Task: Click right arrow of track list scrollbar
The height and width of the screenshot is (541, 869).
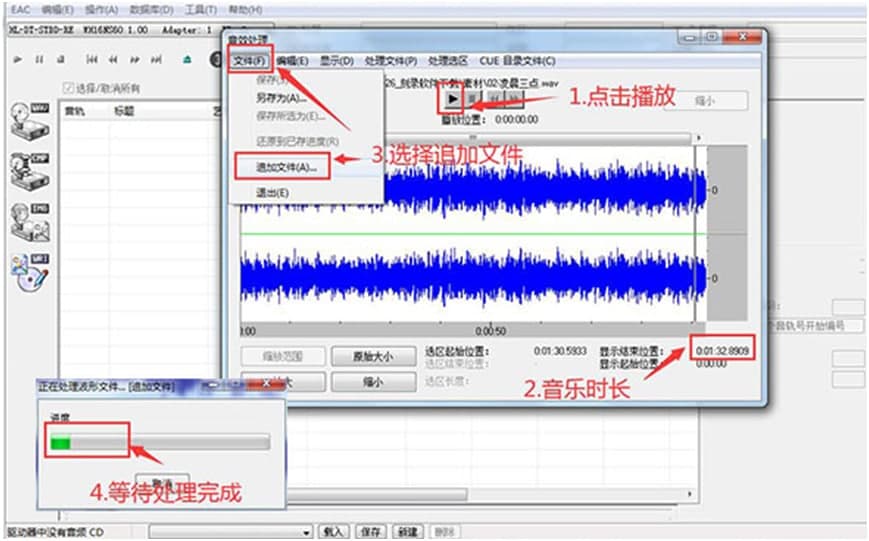Action: point(691,493)
